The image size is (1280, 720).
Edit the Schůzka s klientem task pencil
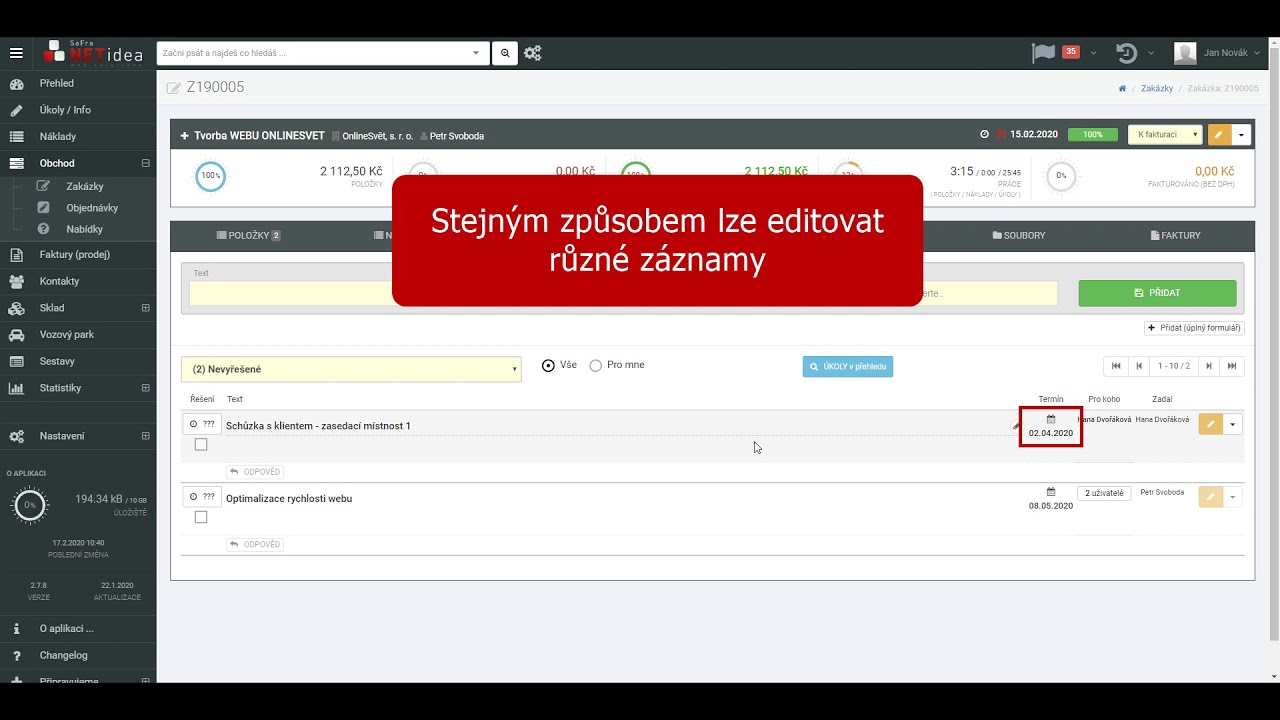click(1210, 424)
